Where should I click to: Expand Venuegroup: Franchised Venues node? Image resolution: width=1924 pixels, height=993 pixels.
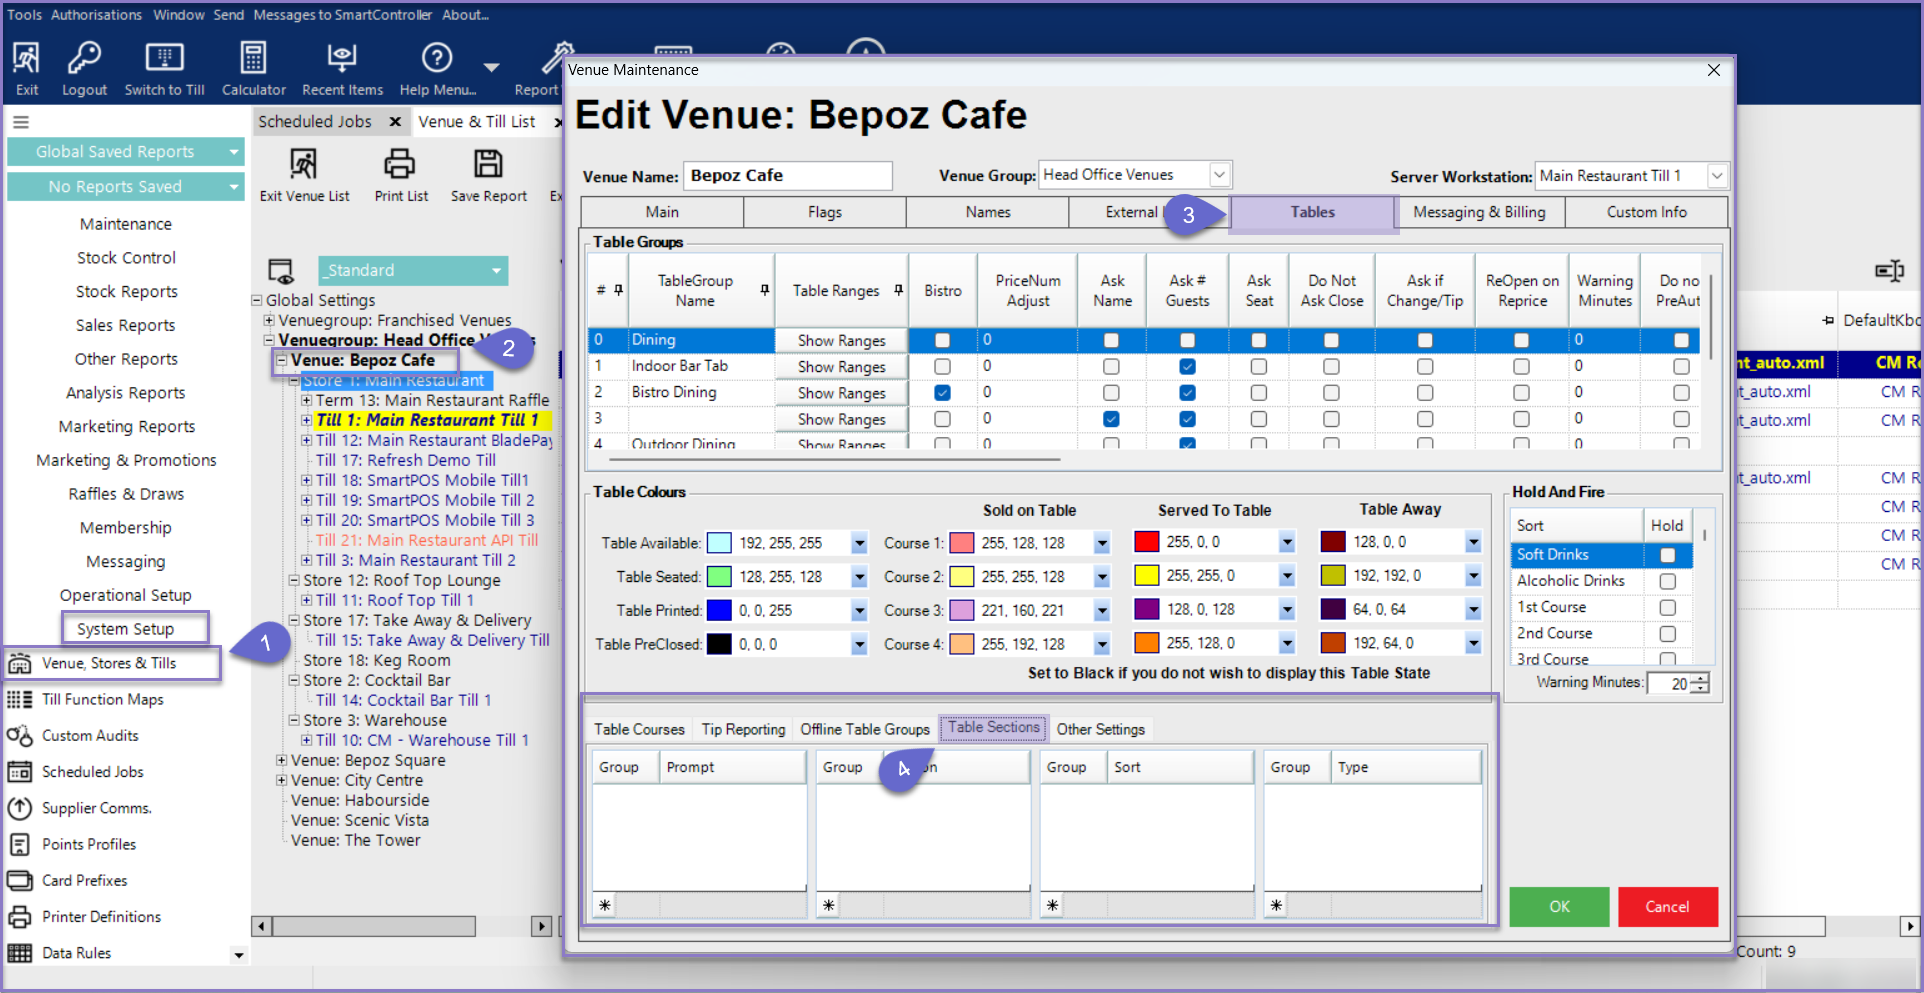point(269,320)
